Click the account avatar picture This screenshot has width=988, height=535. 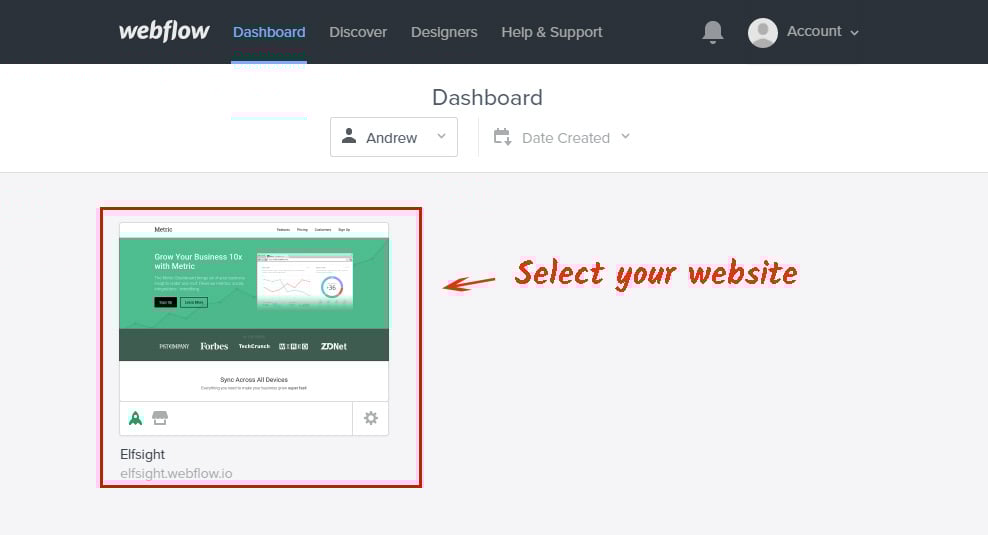click(762, 32)
